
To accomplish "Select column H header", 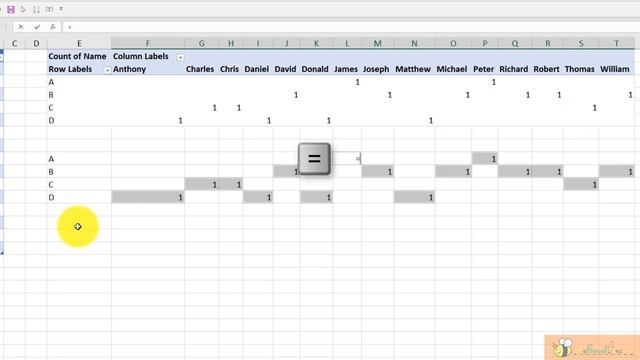I will pyautogui.click(x=231, y=43).
